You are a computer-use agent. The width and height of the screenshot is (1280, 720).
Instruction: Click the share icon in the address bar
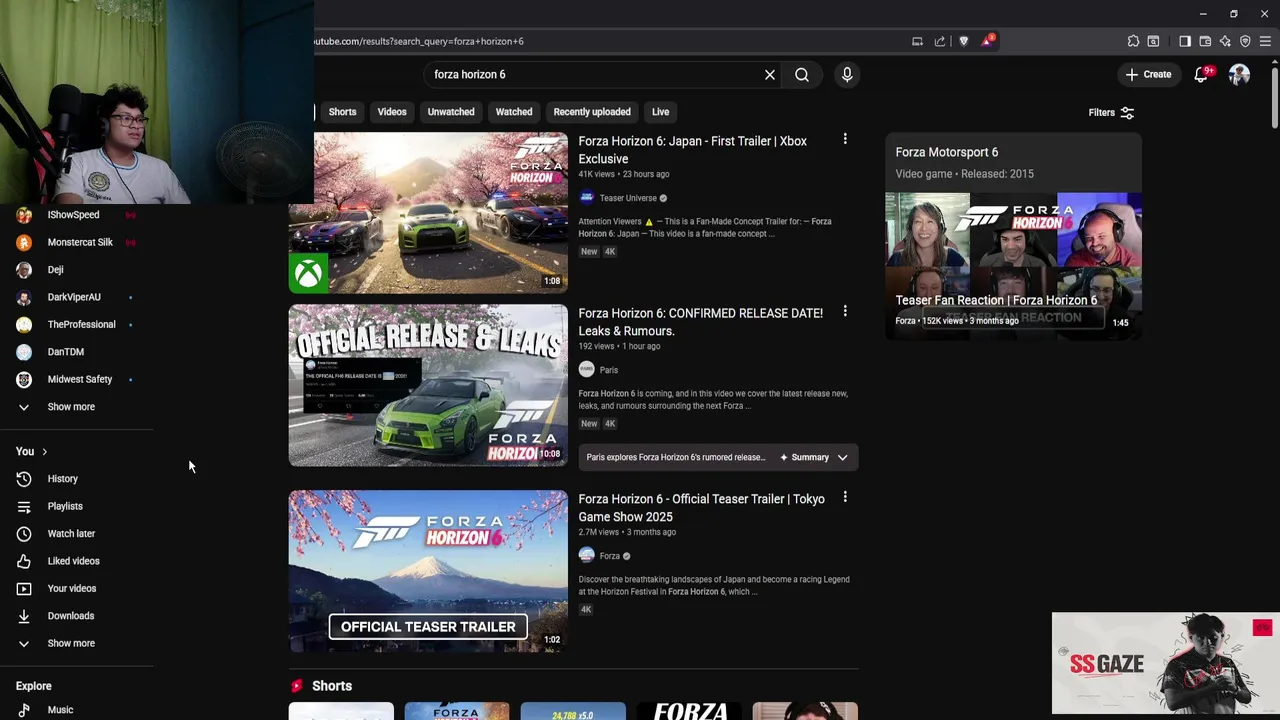(940, 41)
